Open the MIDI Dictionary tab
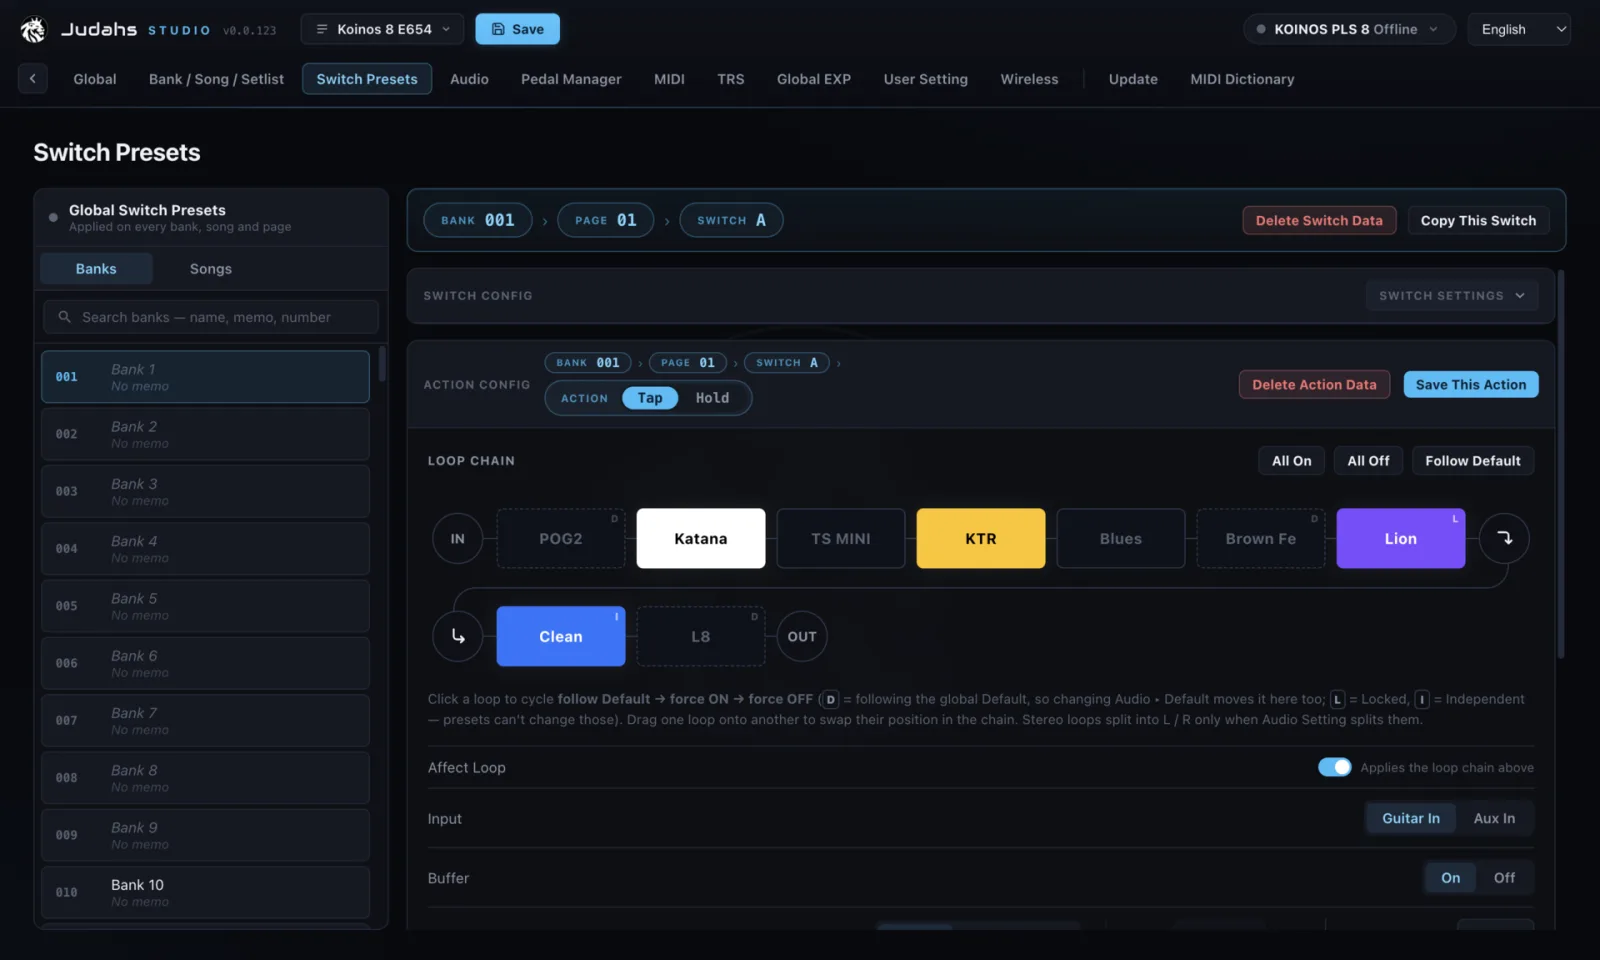1600x960 pixels. click(1242, 79)
